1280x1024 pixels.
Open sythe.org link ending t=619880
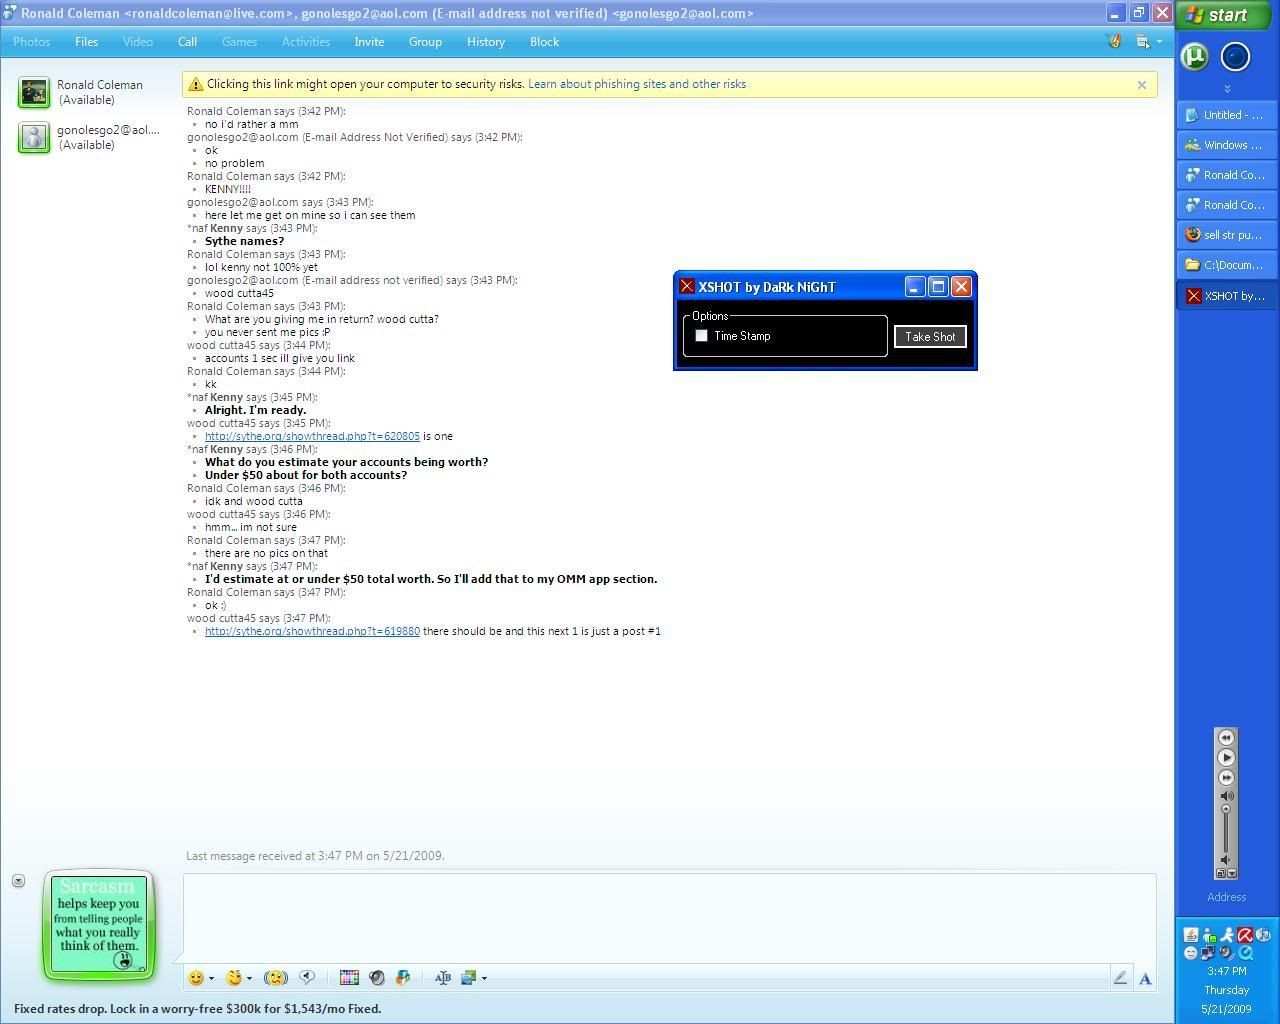(312, 631)
